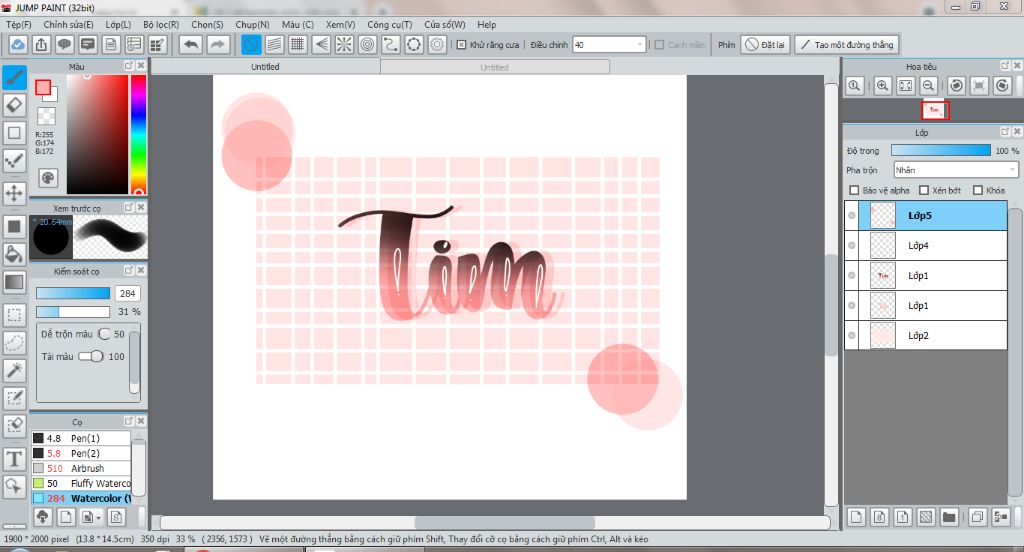The height and width of the screenshot is (552, 1024).
Task: Create a new layer folder
Action: (x=949, y=517)
